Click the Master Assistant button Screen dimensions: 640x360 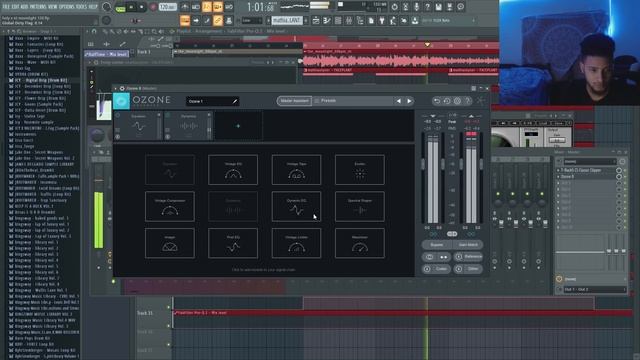(x=294, y=101)
